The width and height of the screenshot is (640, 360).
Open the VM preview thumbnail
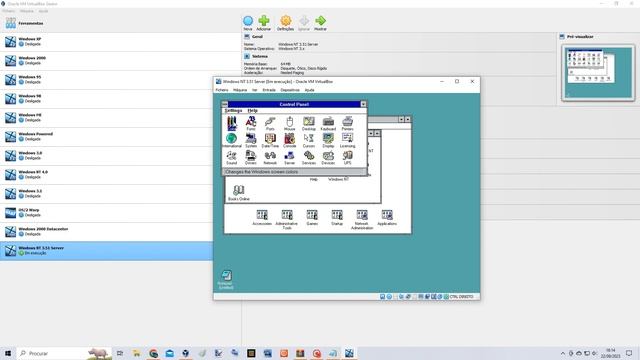click(x=598, y=73)
